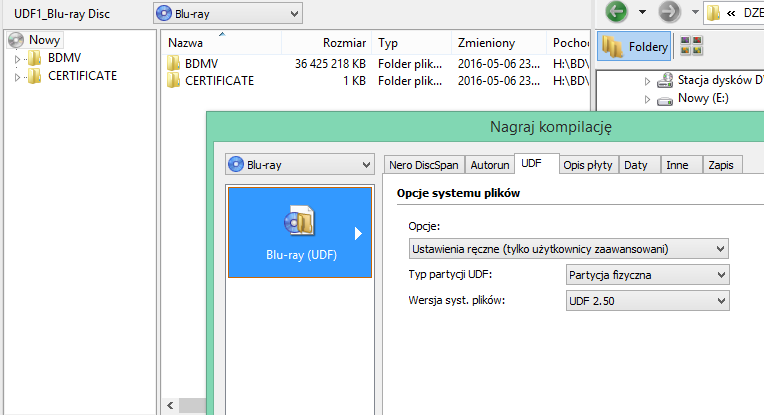This screenshot has width=764, height=415.
Task: Click horizontal scrollbar left arrow
Action: pyautogui.click(x=171, y=405)
